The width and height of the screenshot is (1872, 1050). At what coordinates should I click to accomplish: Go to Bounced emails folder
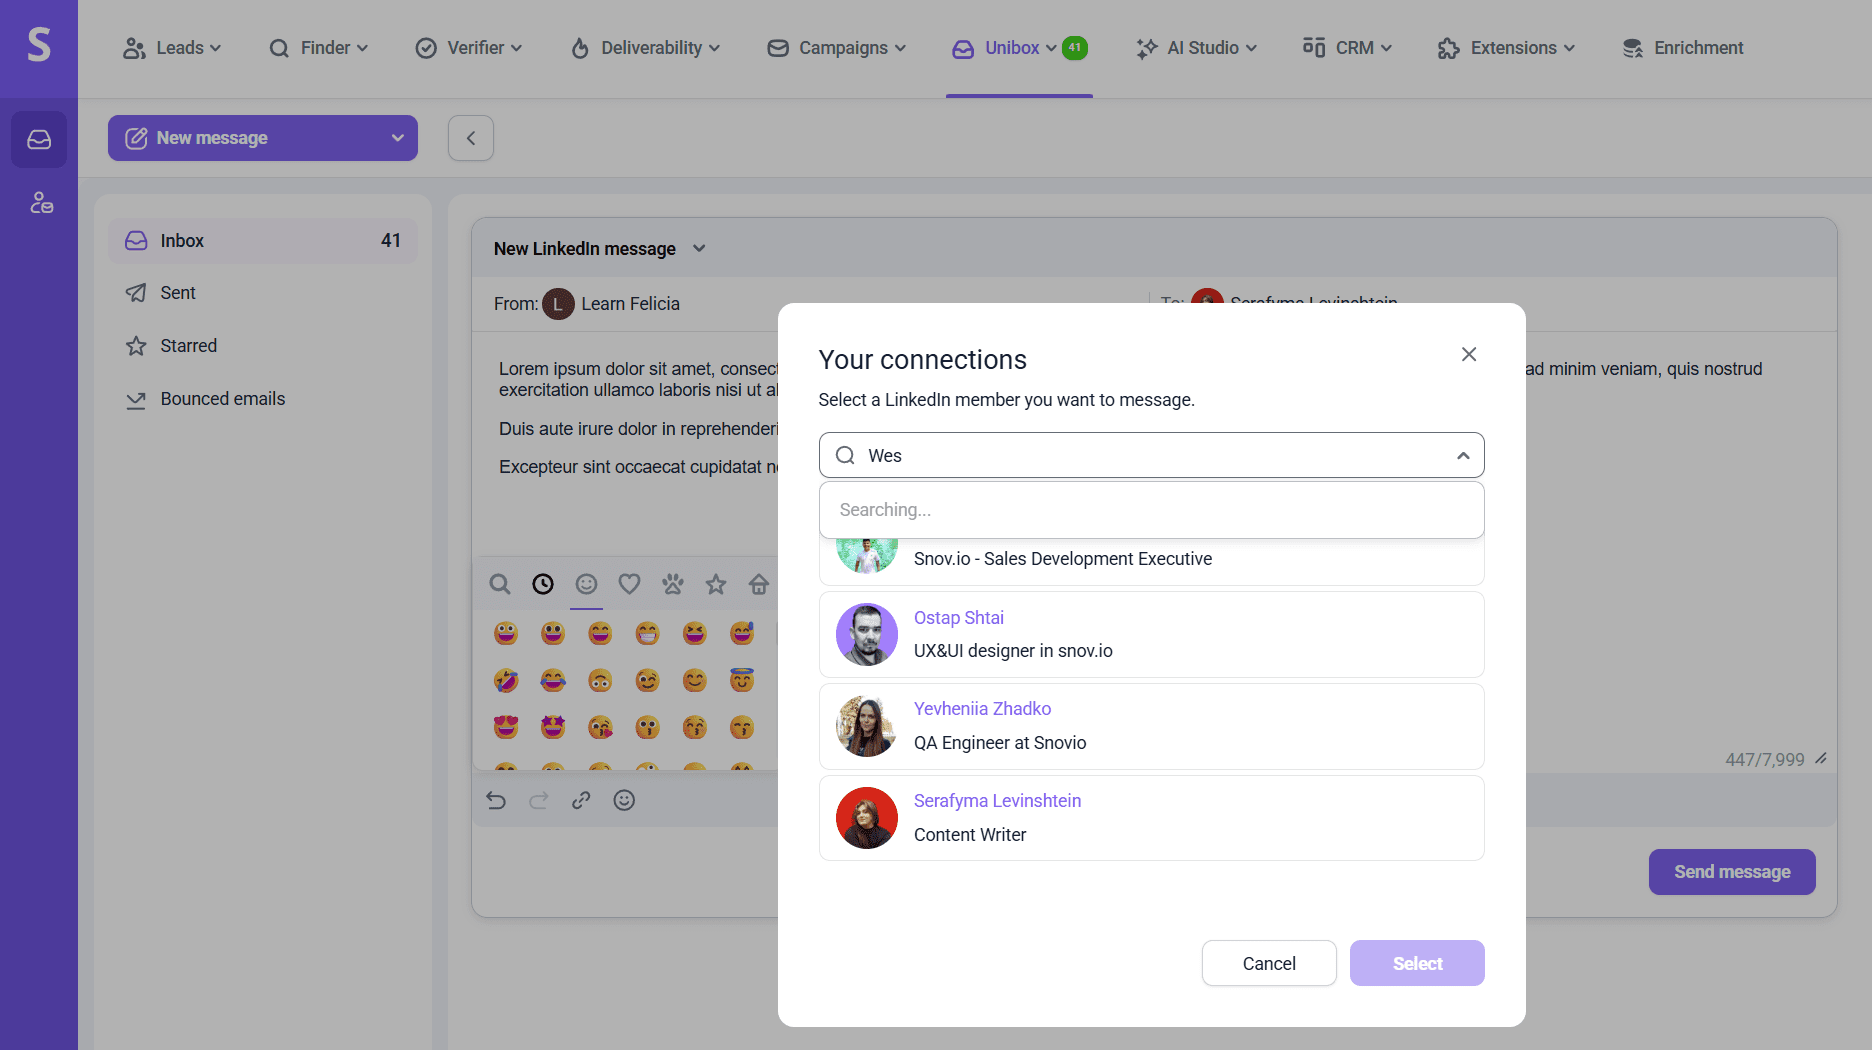pyautogui.click(x=222, y=399)
